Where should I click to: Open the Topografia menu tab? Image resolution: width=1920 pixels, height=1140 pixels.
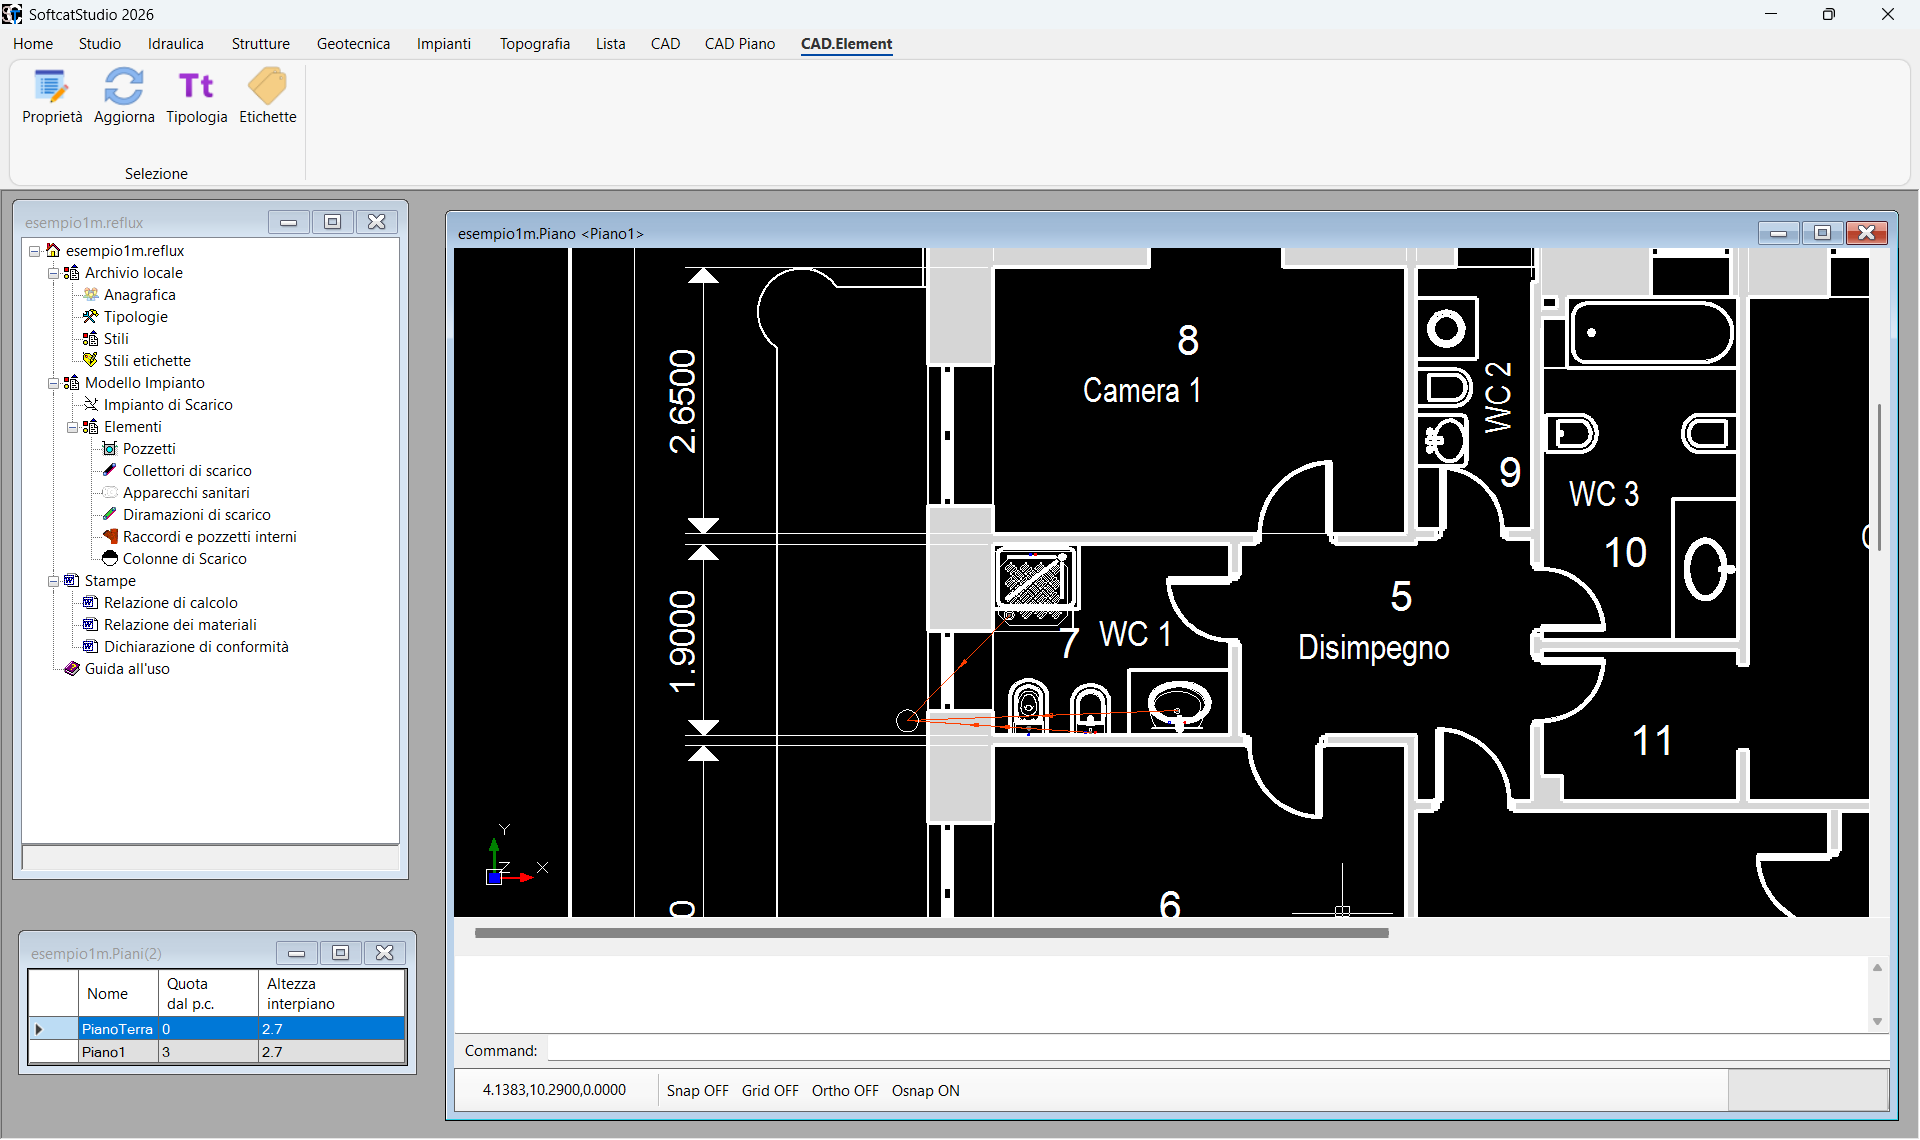point(535,44)
